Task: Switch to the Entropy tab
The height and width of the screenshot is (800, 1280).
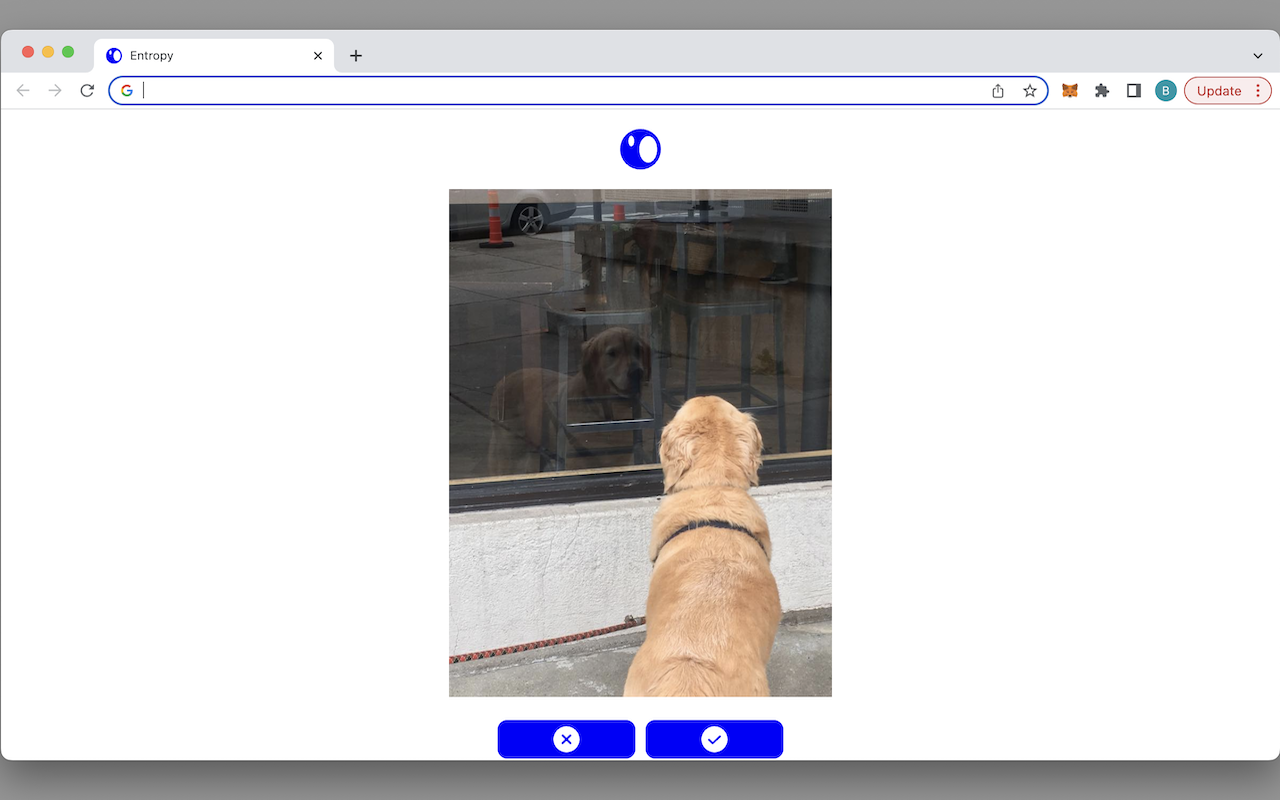Action: [200, 56]
